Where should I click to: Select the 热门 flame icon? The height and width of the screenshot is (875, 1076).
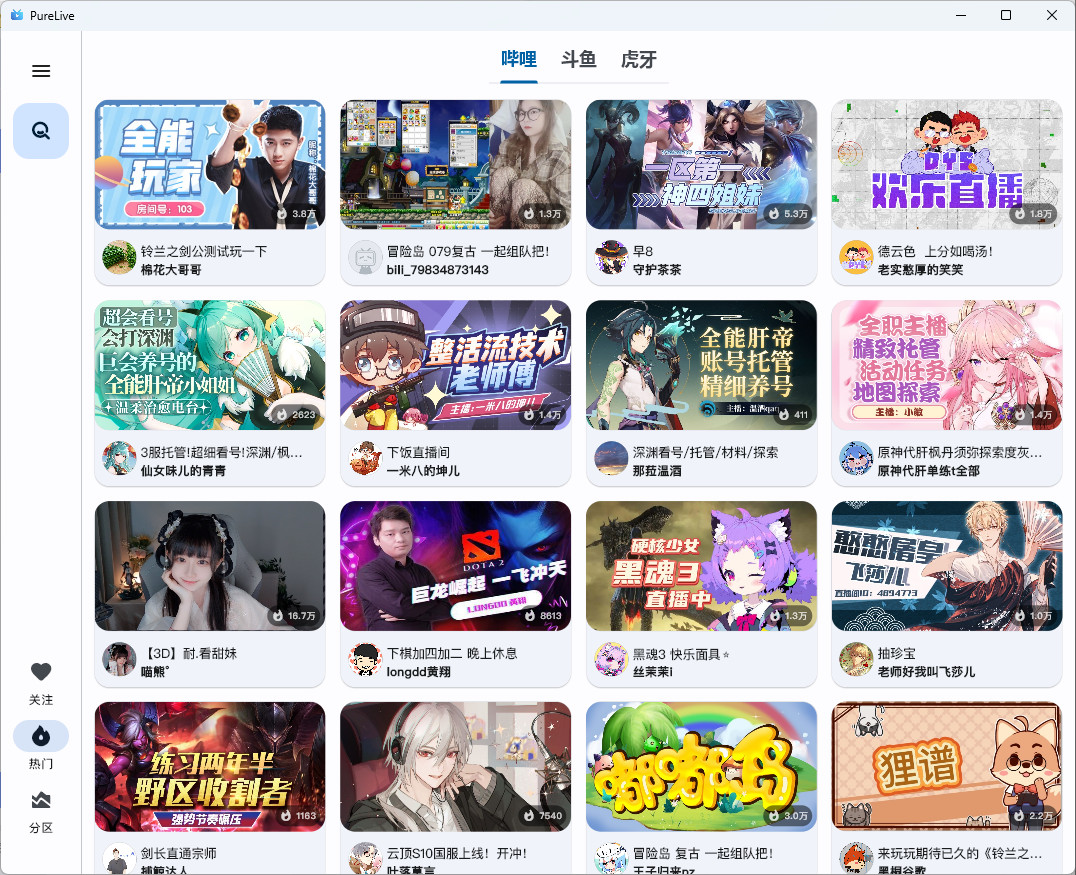pyautogui.click(x=41, y=736)
